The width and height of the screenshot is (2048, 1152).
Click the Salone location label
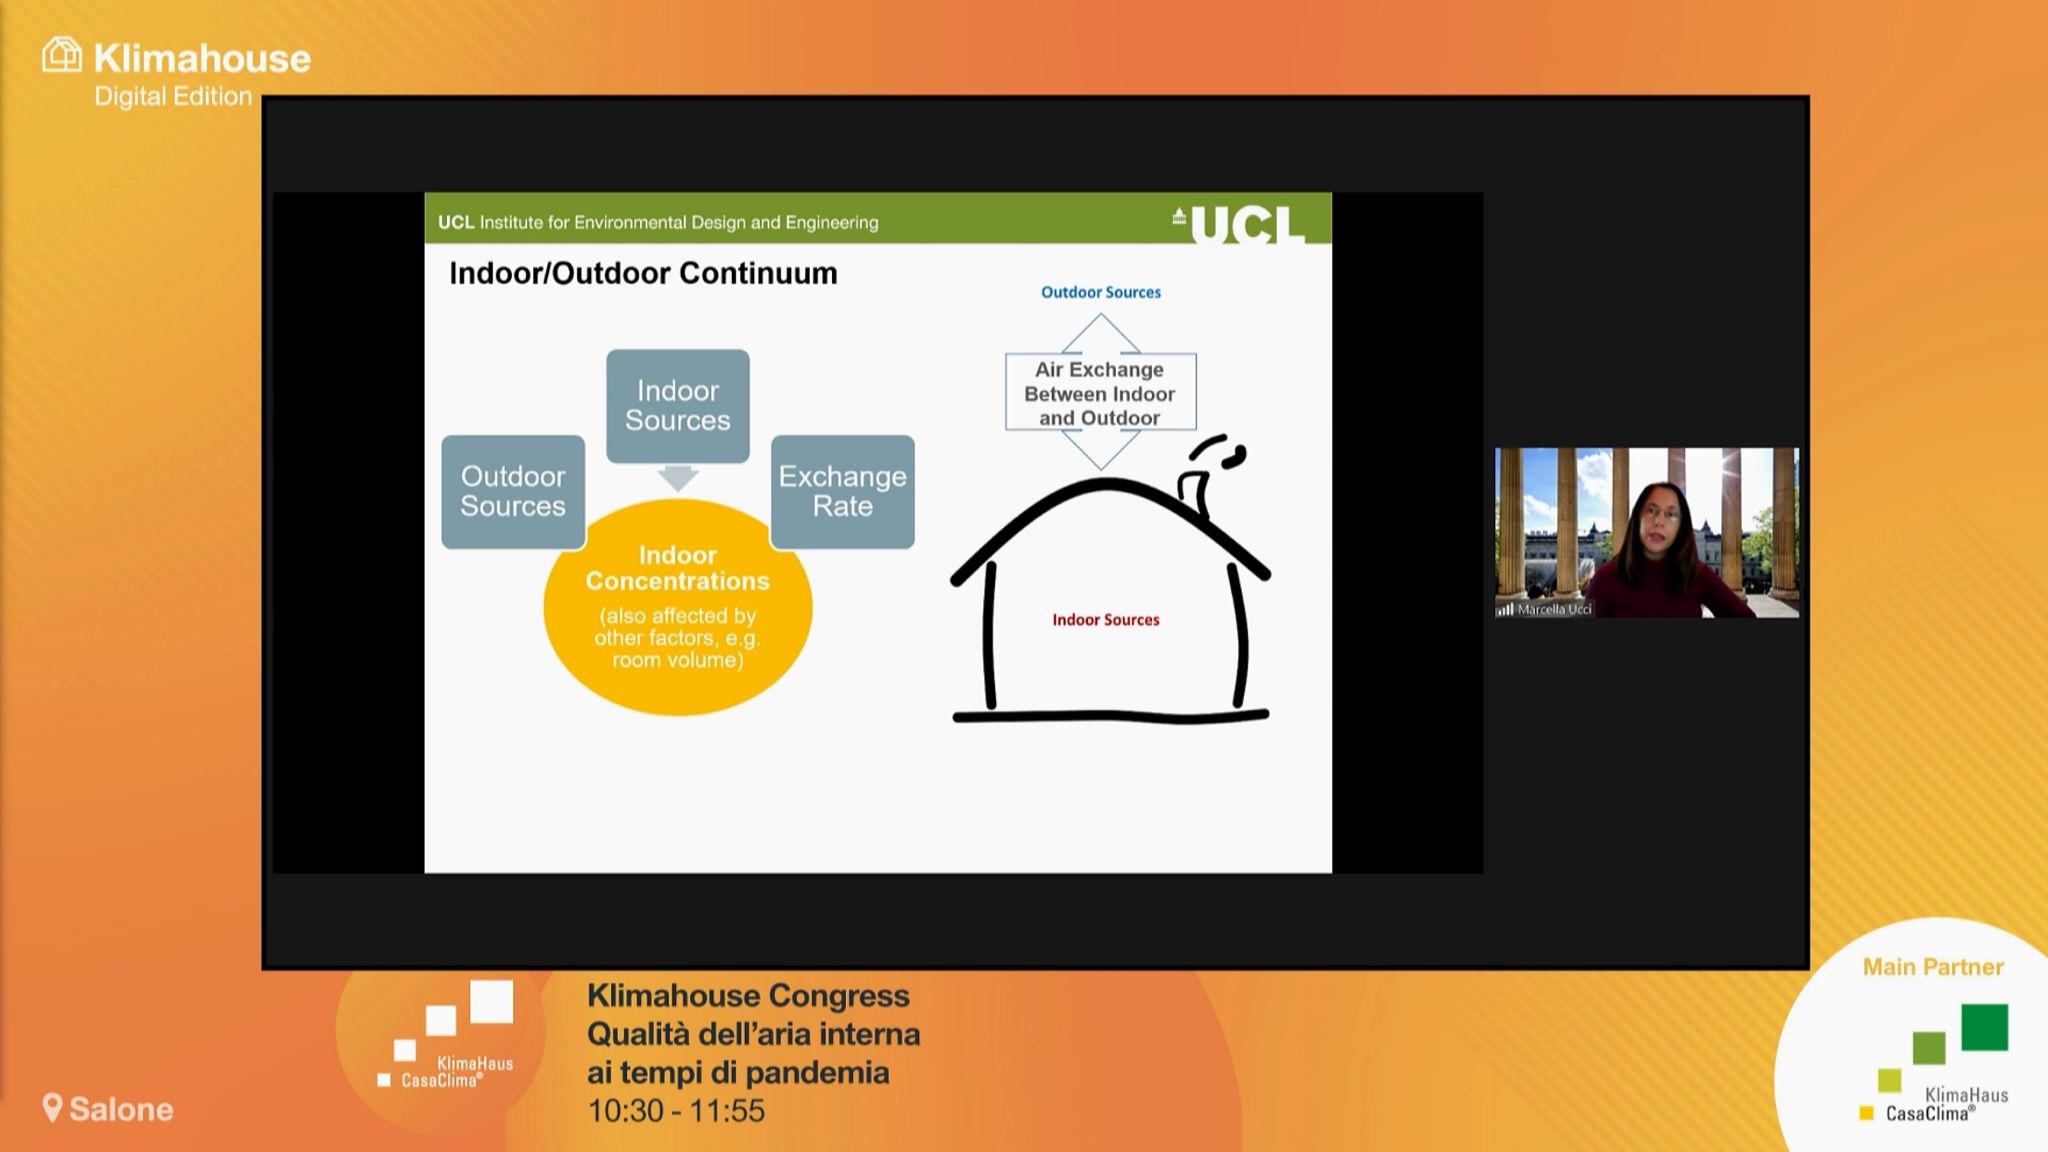click(x=121, y=1109)
